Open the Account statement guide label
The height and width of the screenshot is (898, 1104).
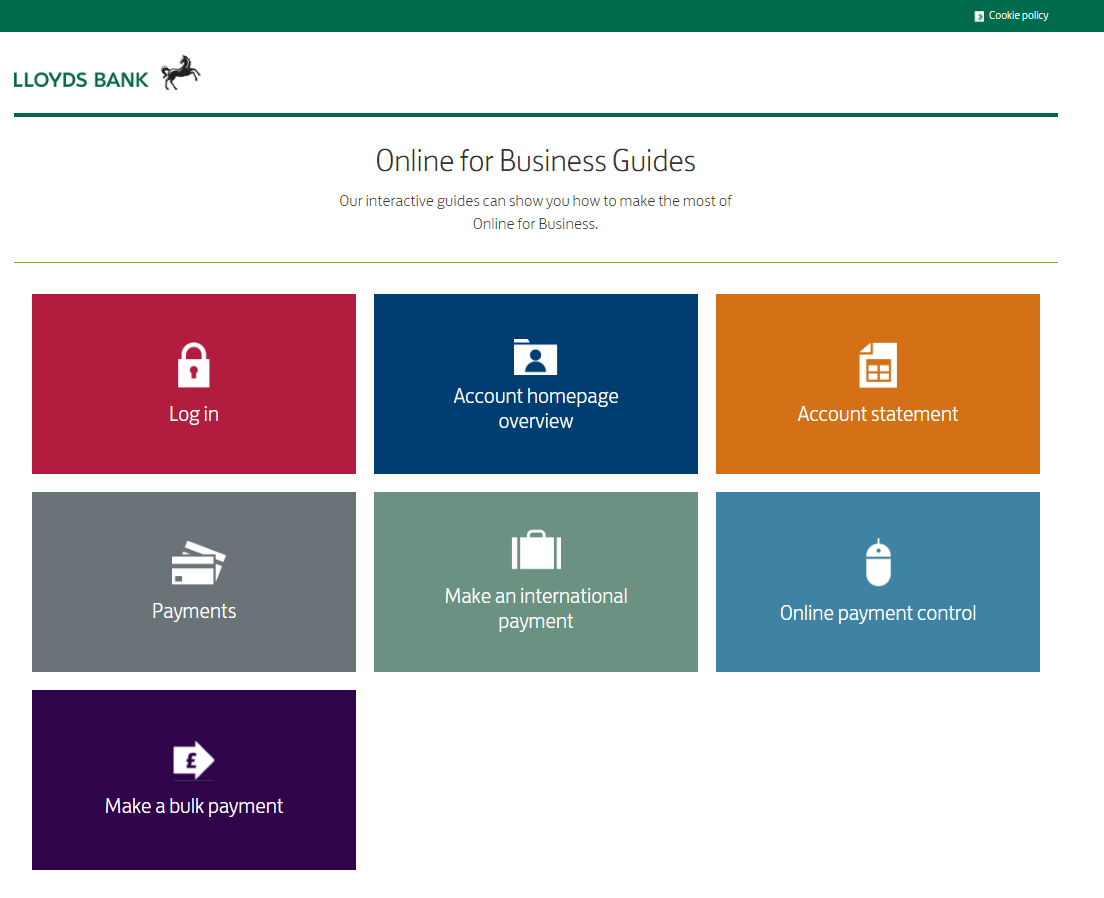click(x=877, y=414)
